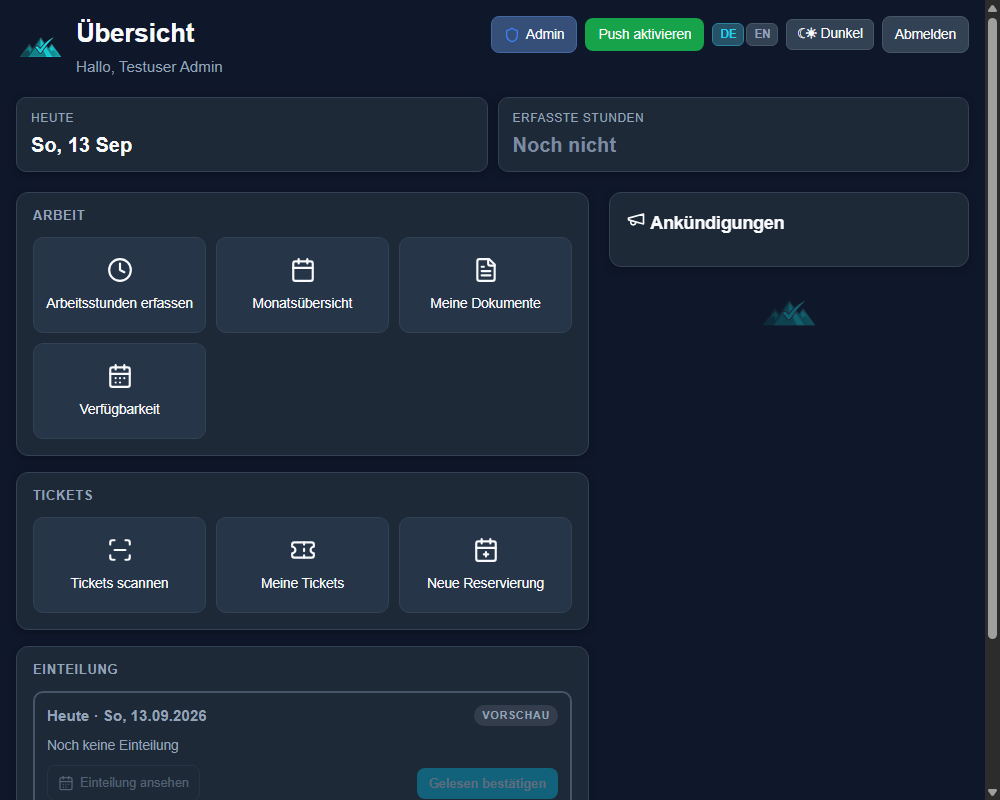The height and width of the screenshot is (800, 1000).
Task: Click the clock icon for Arbeitsstunden erfassen
Action: (x=120, y=270)
